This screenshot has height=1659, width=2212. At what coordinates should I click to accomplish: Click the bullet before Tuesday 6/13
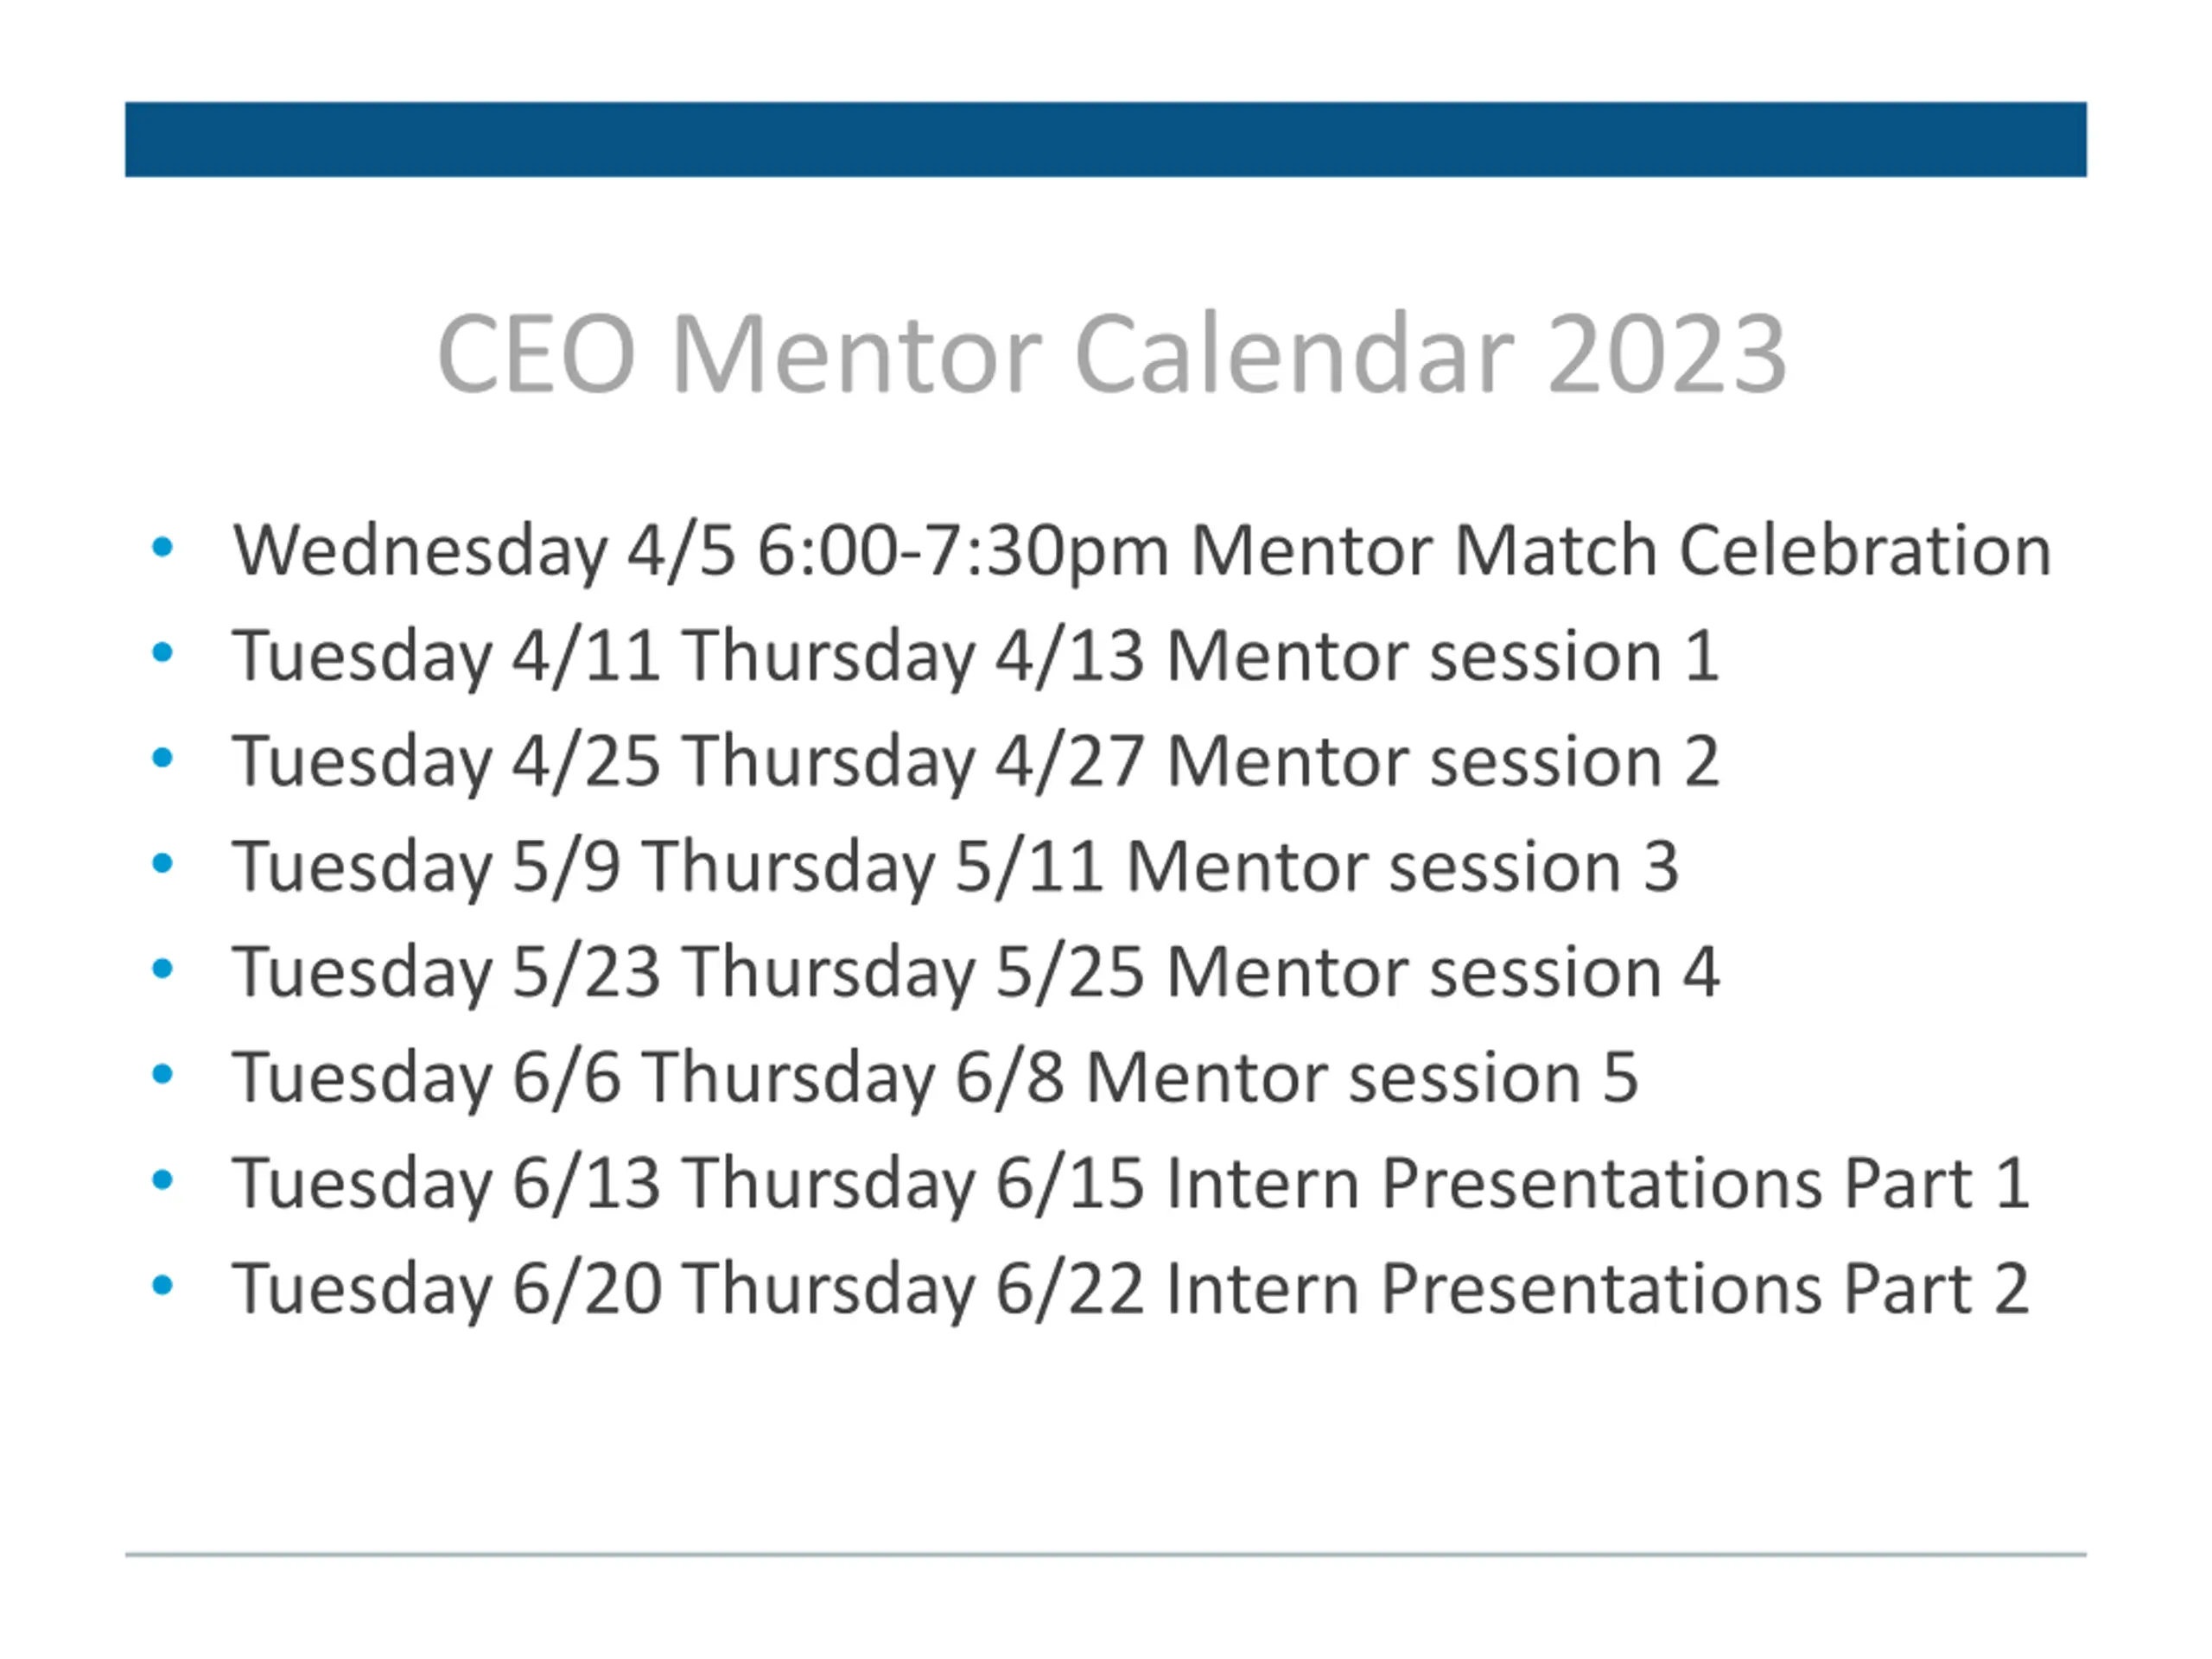click(162, 1180)
